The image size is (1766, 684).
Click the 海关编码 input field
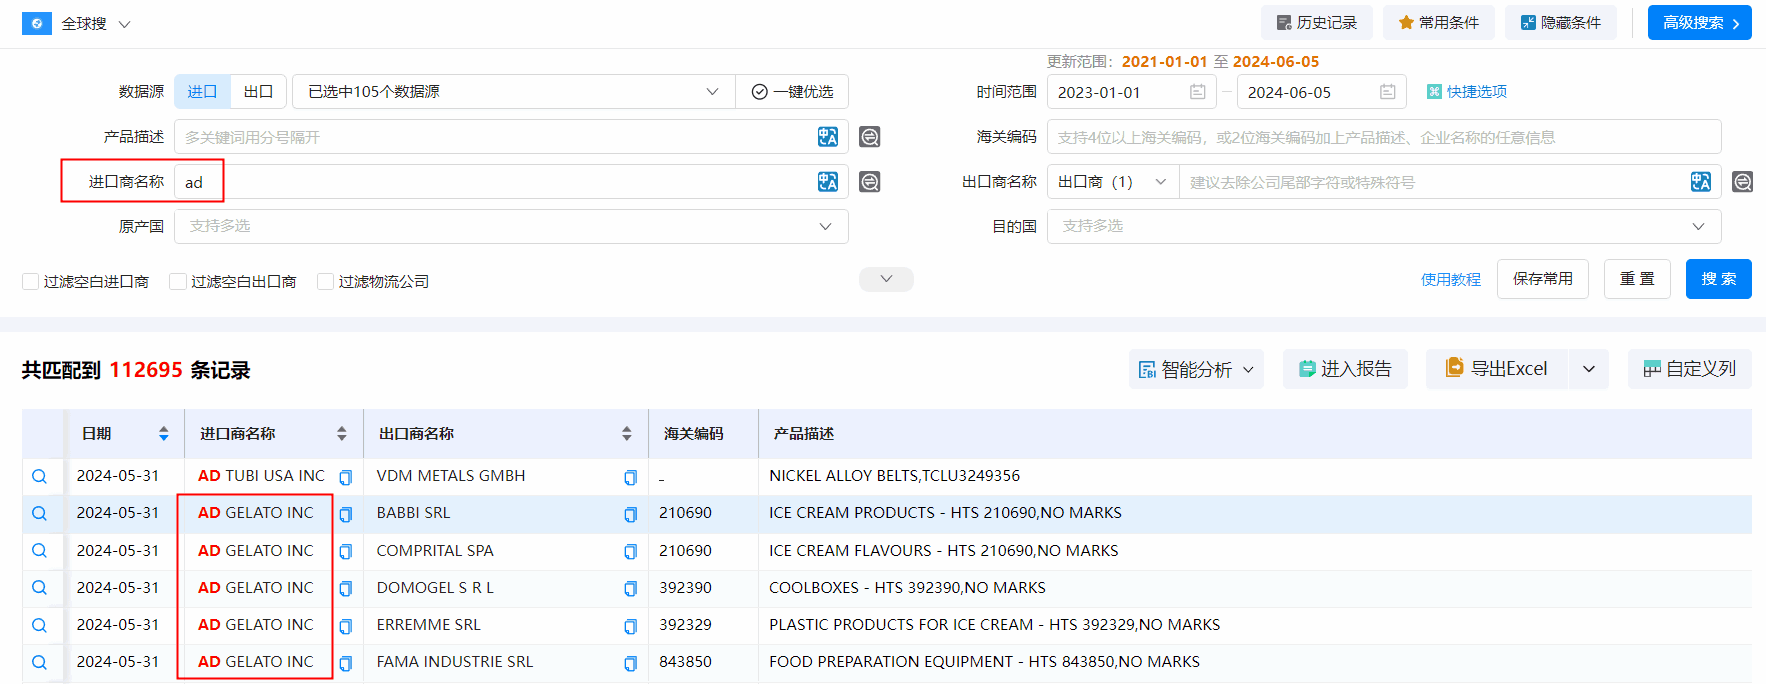[1383, 137]
